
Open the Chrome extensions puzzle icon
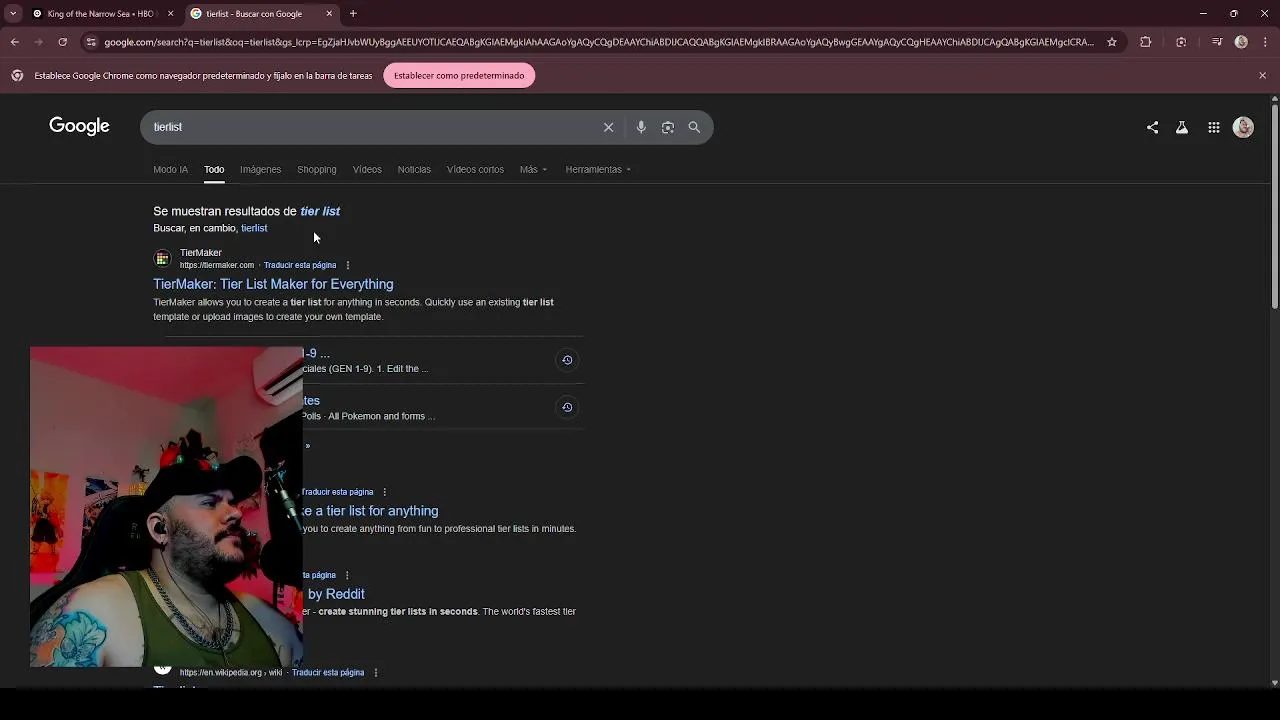pos(1145,42)
